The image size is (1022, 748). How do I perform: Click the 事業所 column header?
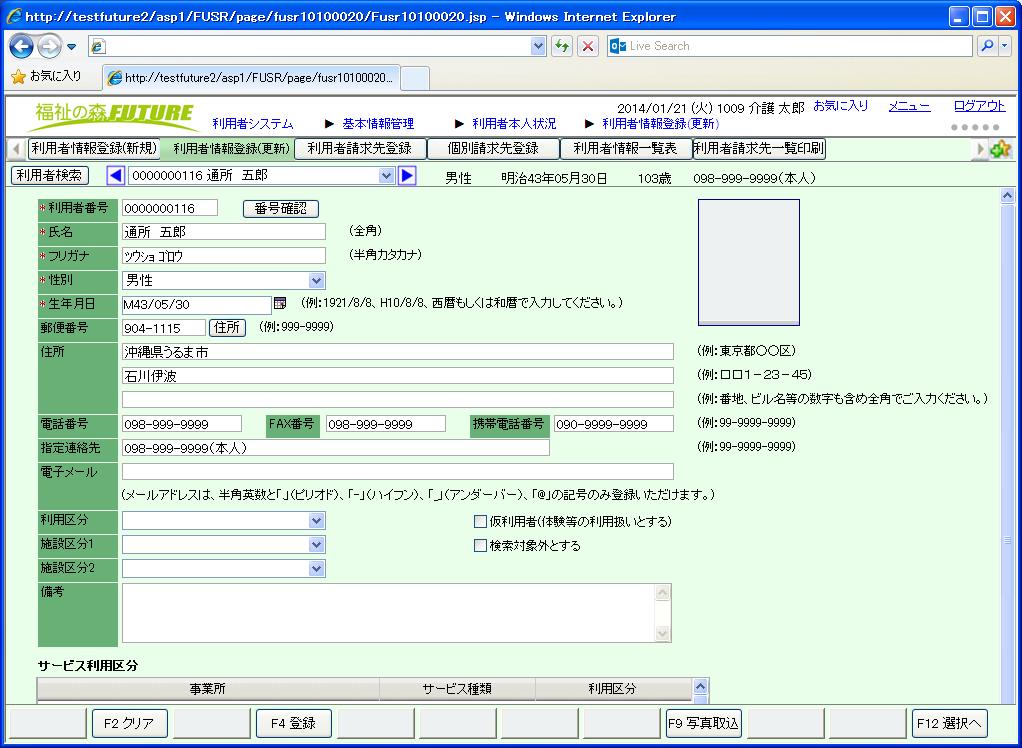208,689
